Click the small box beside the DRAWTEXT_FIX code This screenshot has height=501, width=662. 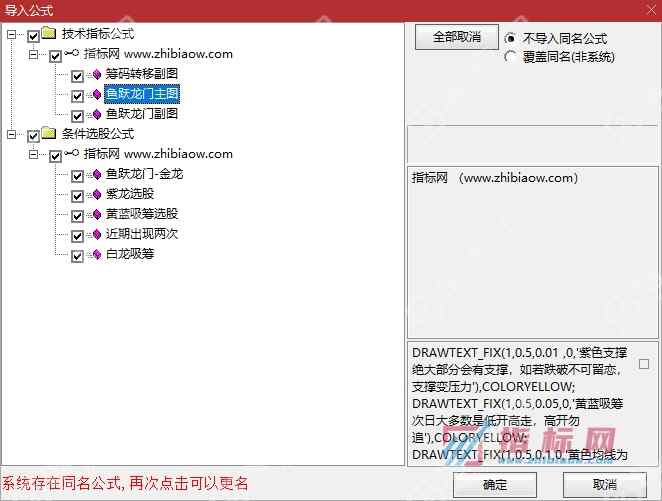point(644,364)
